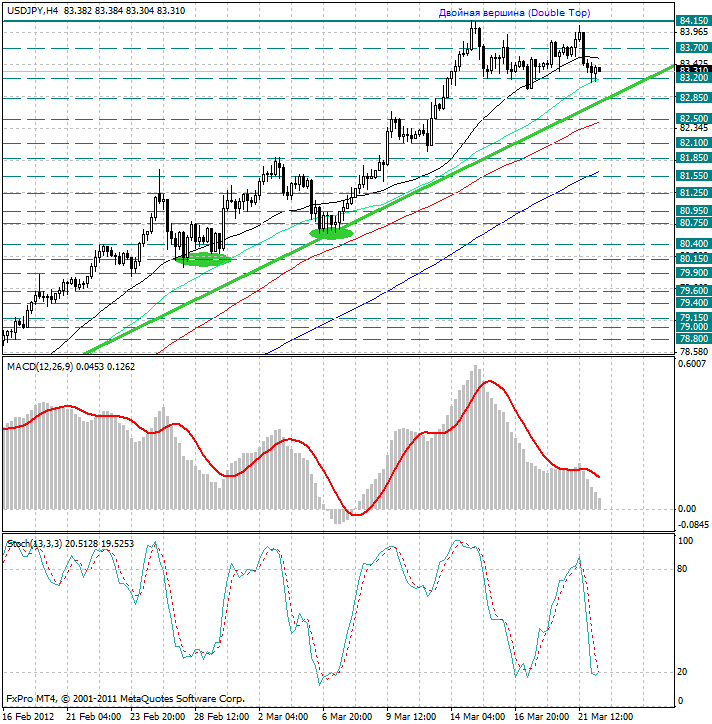Click the 28 Feb 12:00 date label
Image resolution: width=712 pixels, height=724 pixels.
coord(221,717)
